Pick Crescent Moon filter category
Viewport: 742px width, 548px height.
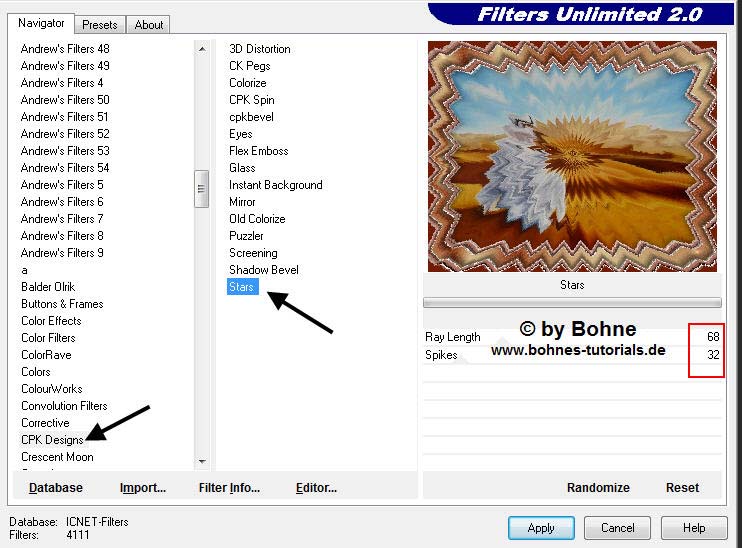(x=57, y=457)
